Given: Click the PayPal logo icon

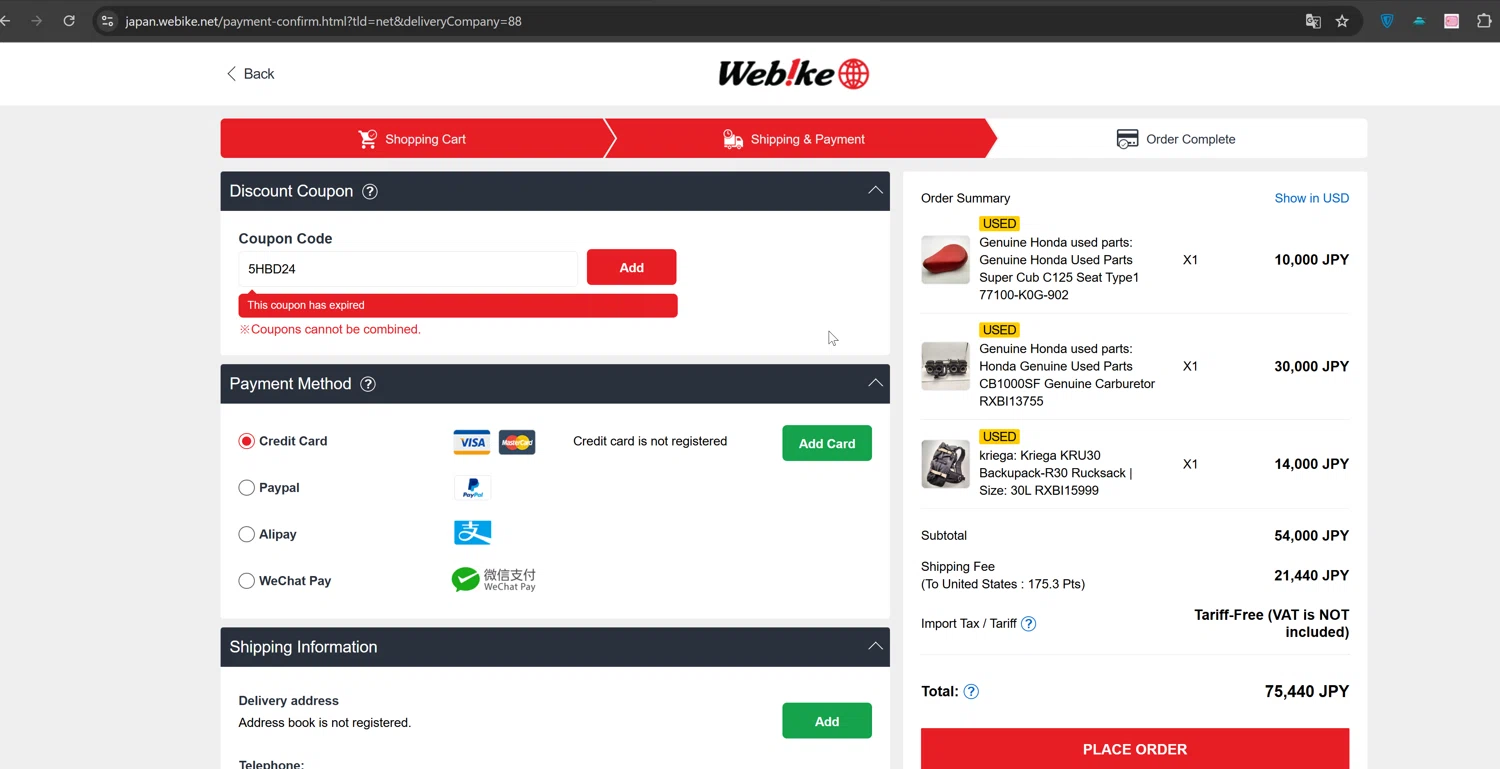Looking at the screenshot, I should click(x=473, y=487).
